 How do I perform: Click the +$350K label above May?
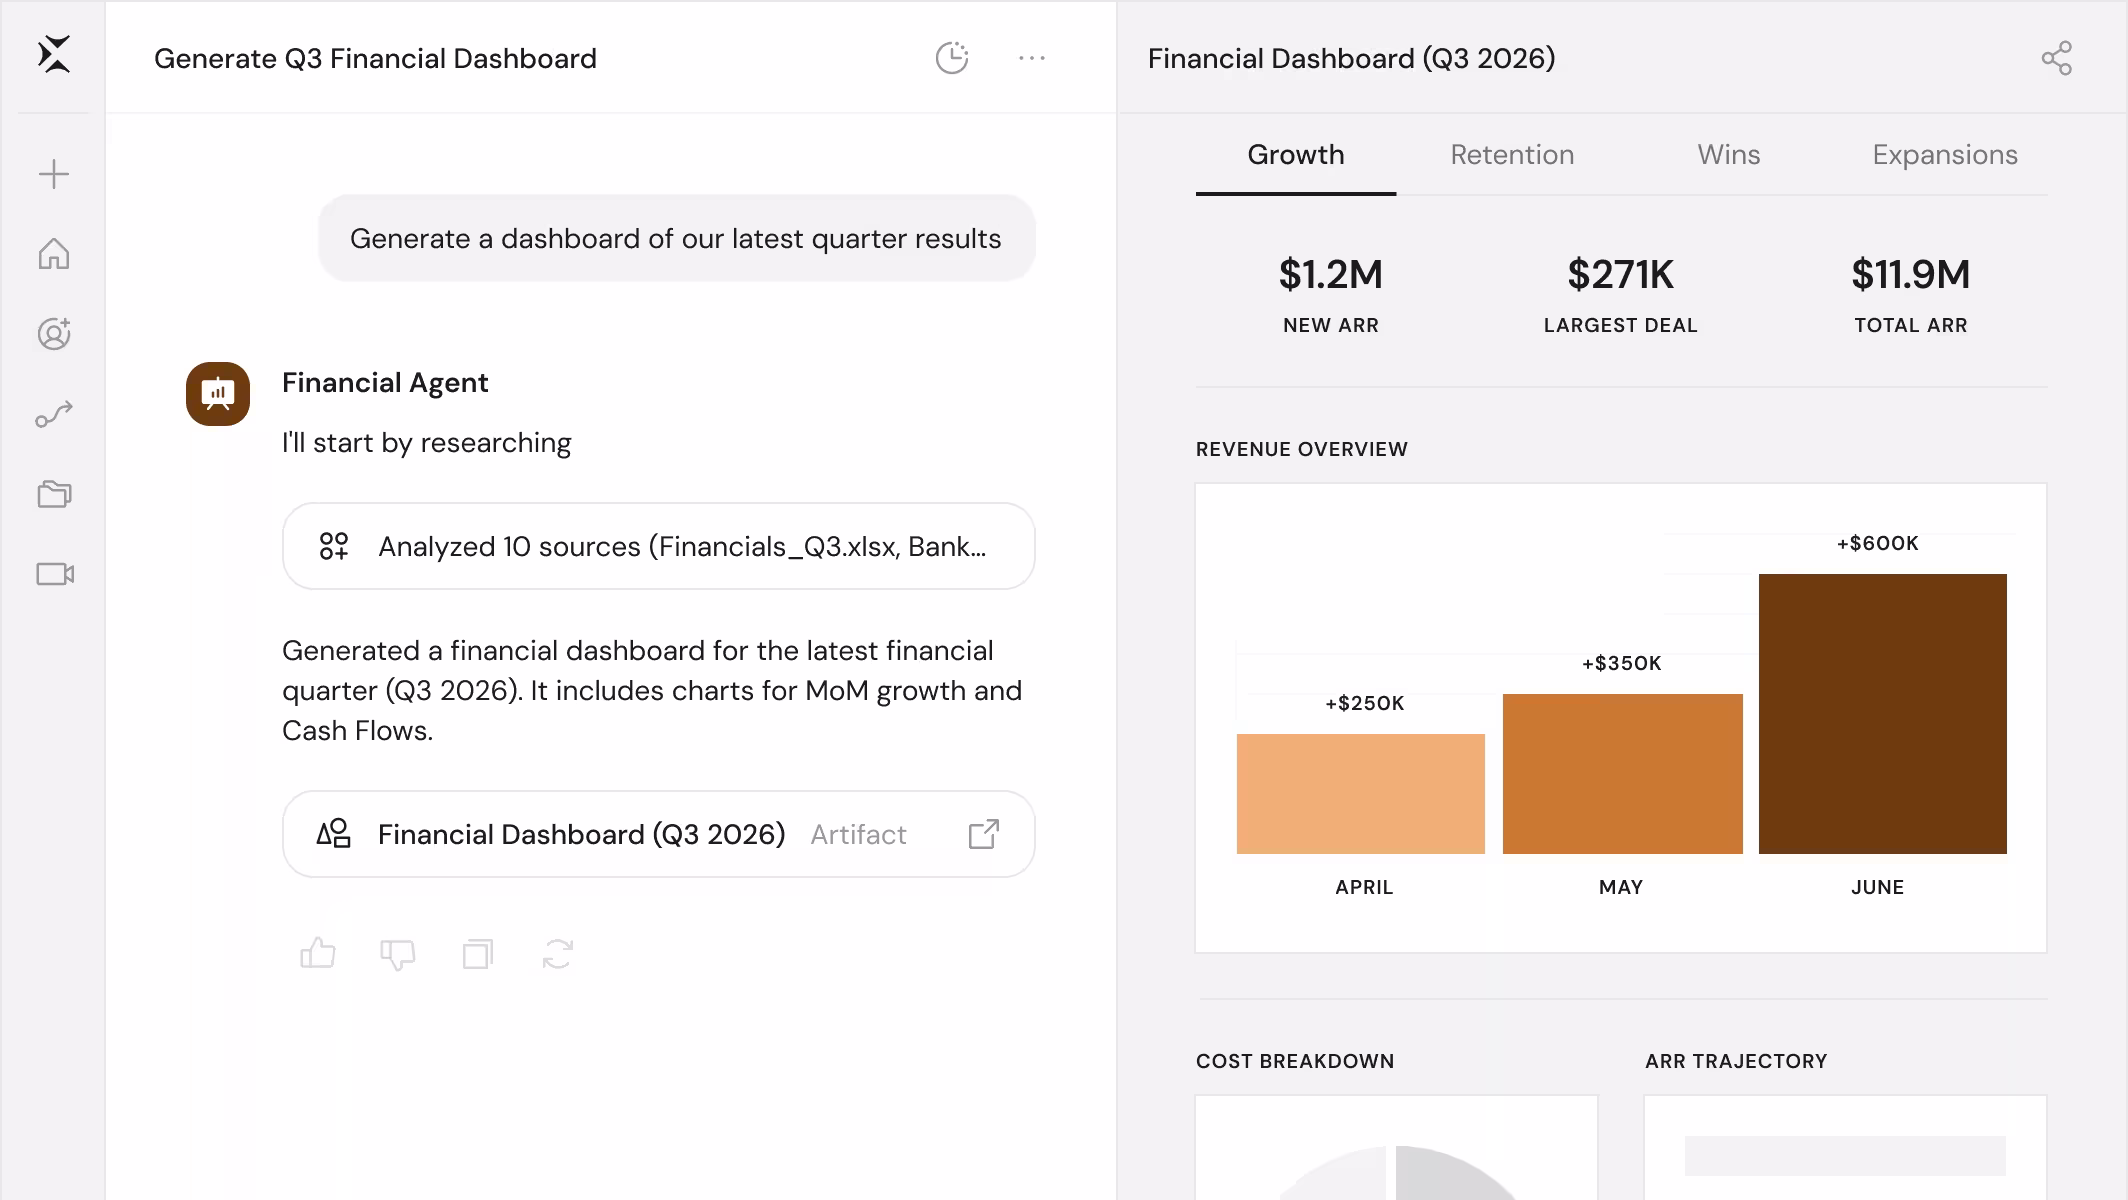(1622, 663)
